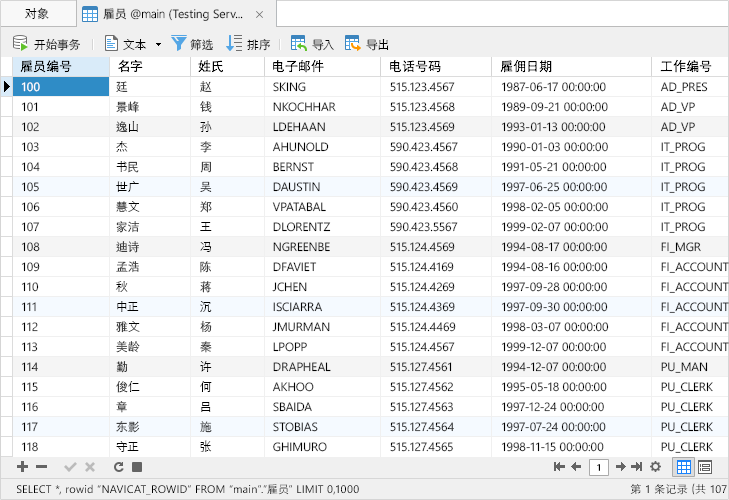Screen dimensions: 729x500
Task: Click the 电子邮件 column header
Action: (x=322, y=67)
